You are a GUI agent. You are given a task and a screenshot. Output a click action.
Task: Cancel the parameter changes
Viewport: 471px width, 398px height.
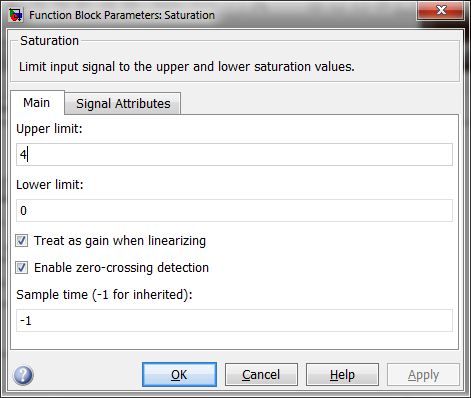(261, 375)
